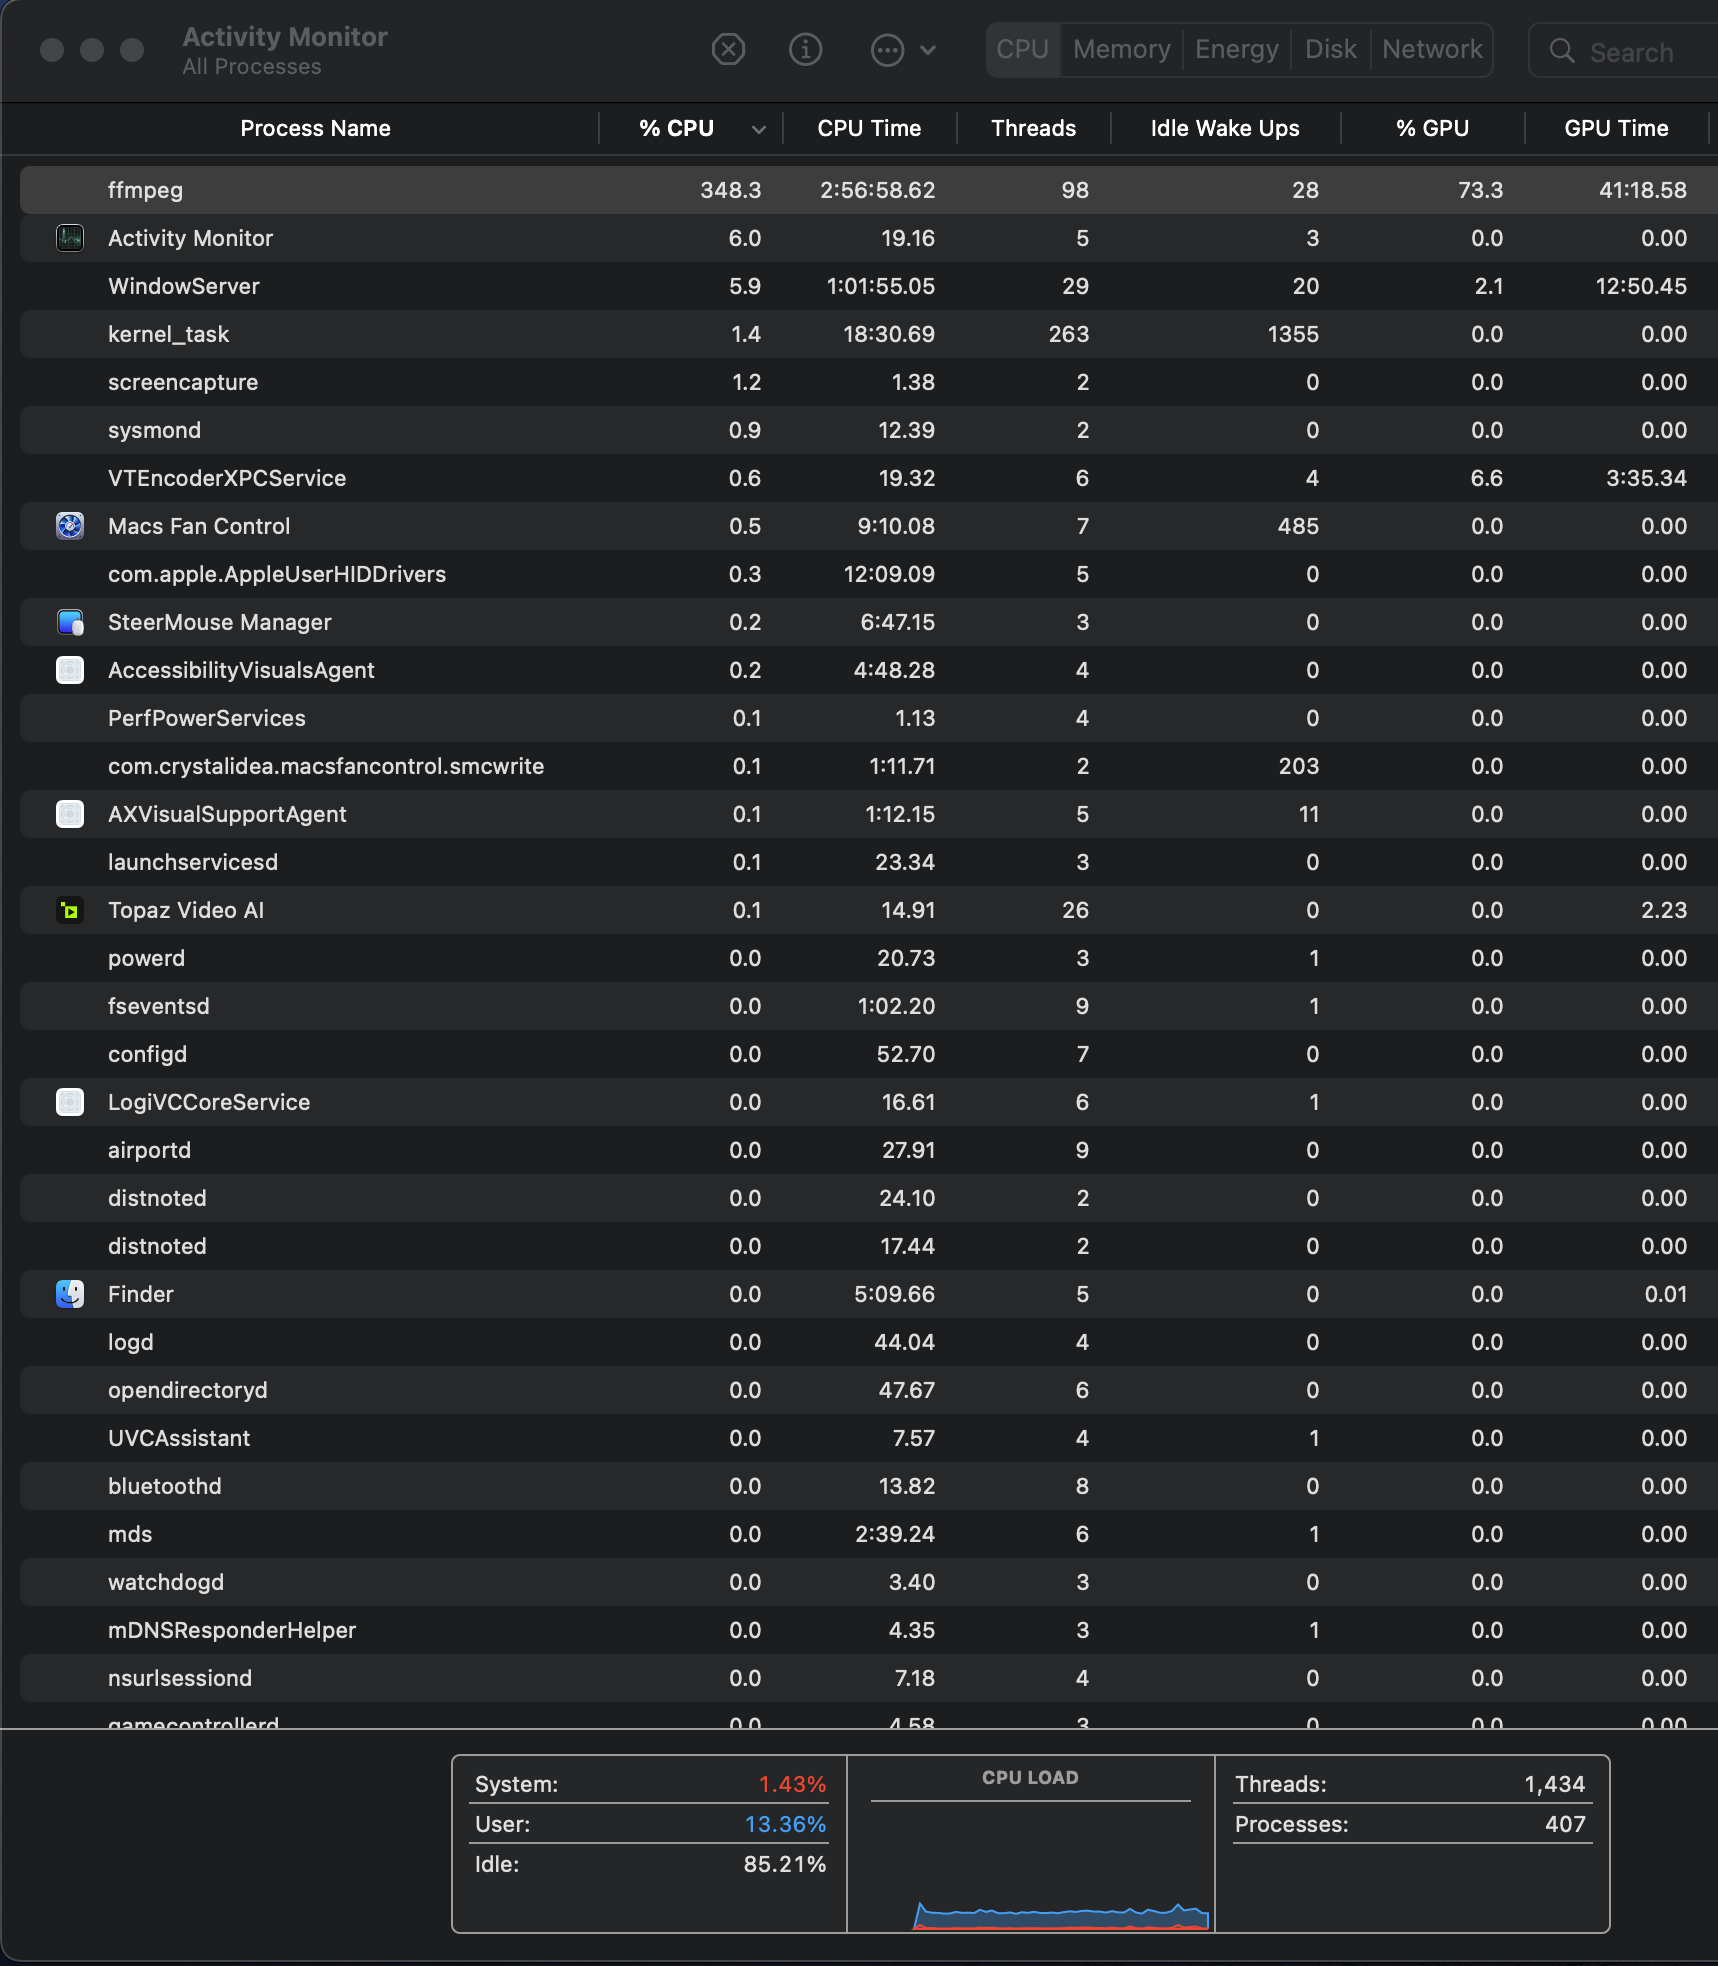
Task: Click the CPU Load graph
Action: [x=1031, y=1866]
